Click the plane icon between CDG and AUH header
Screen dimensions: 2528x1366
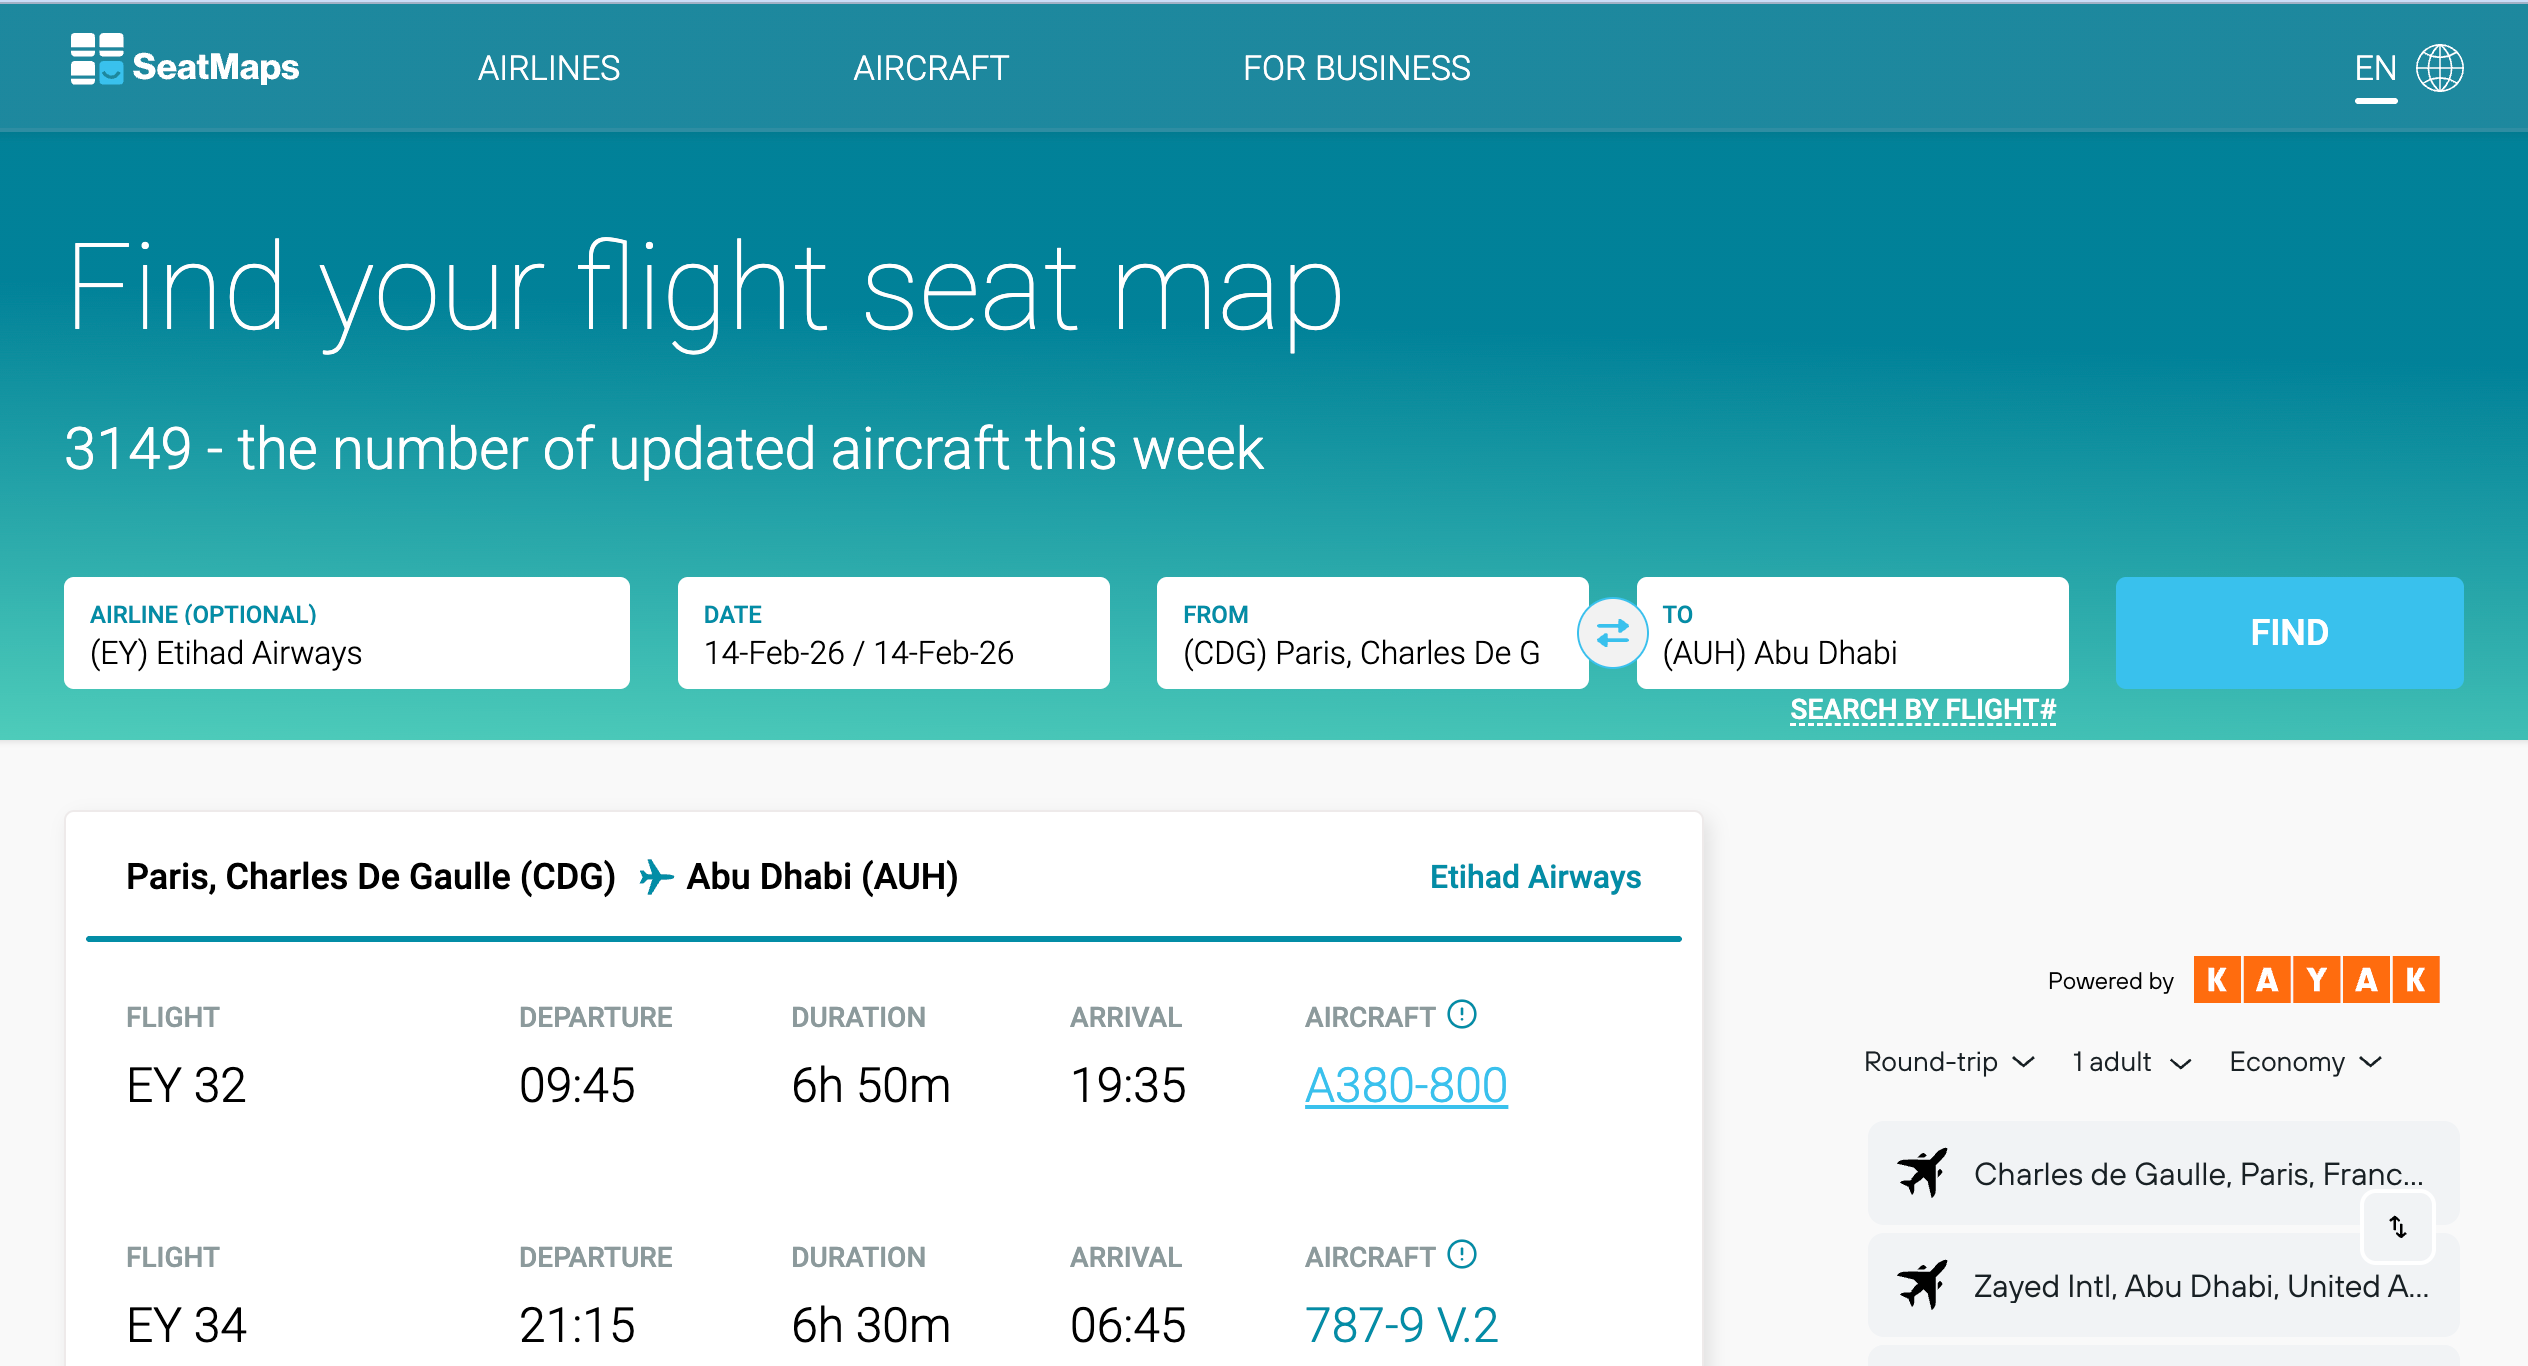(x=655, y=875)
